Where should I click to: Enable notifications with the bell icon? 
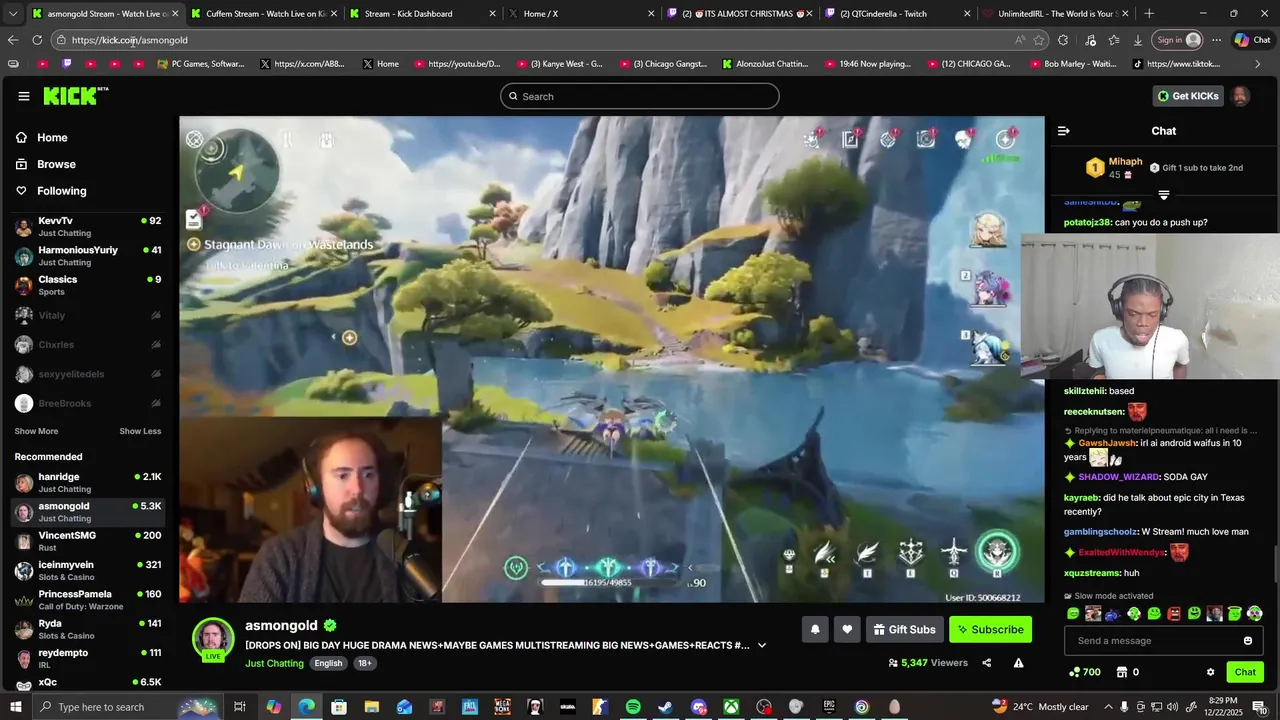click(x=815, y=629)
